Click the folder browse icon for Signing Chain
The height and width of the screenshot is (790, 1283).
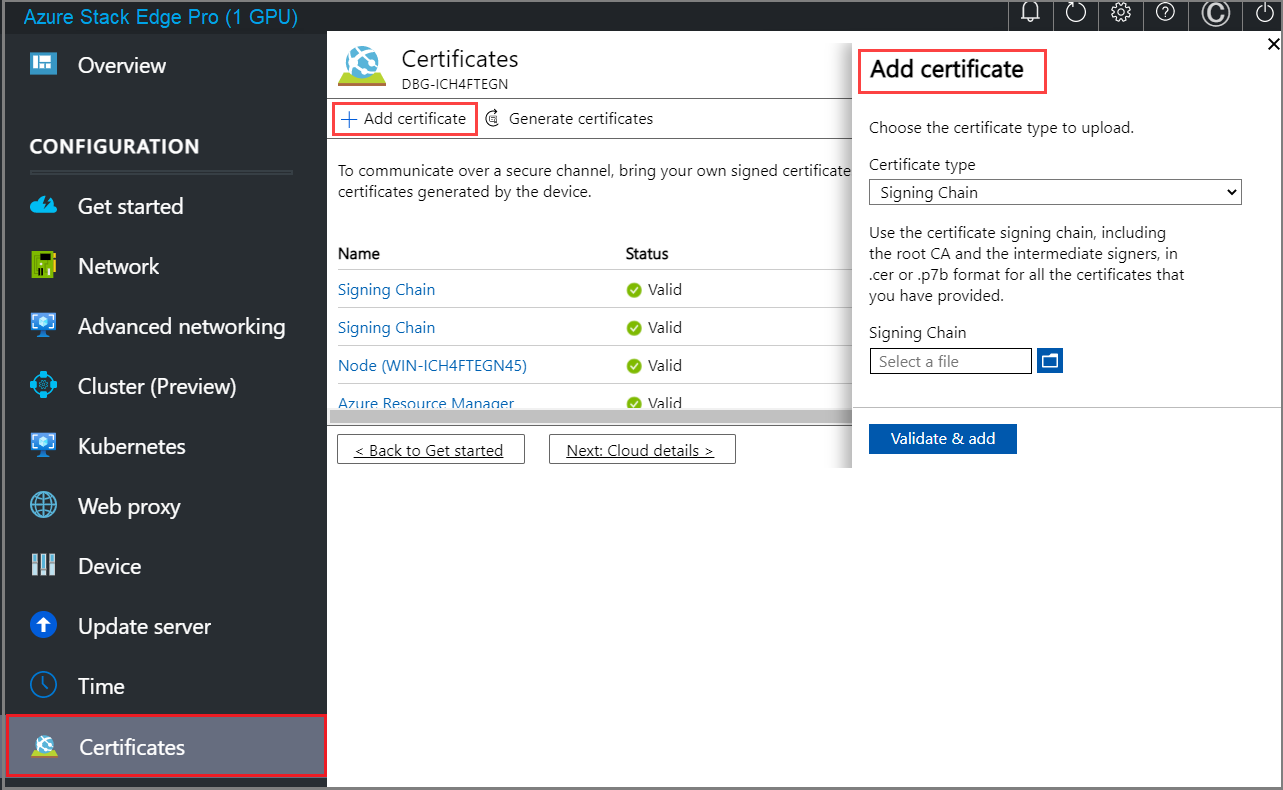click(x=1049, y=361)
